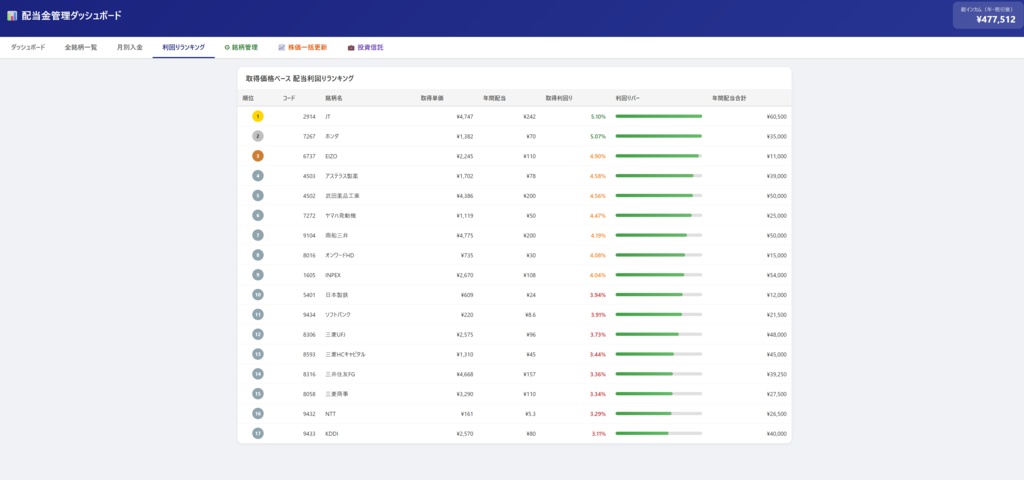Click the rank 4 badge for アステラス製薬
The image size is (1024, 480).
pyautogui.click(x=258, y=176)
